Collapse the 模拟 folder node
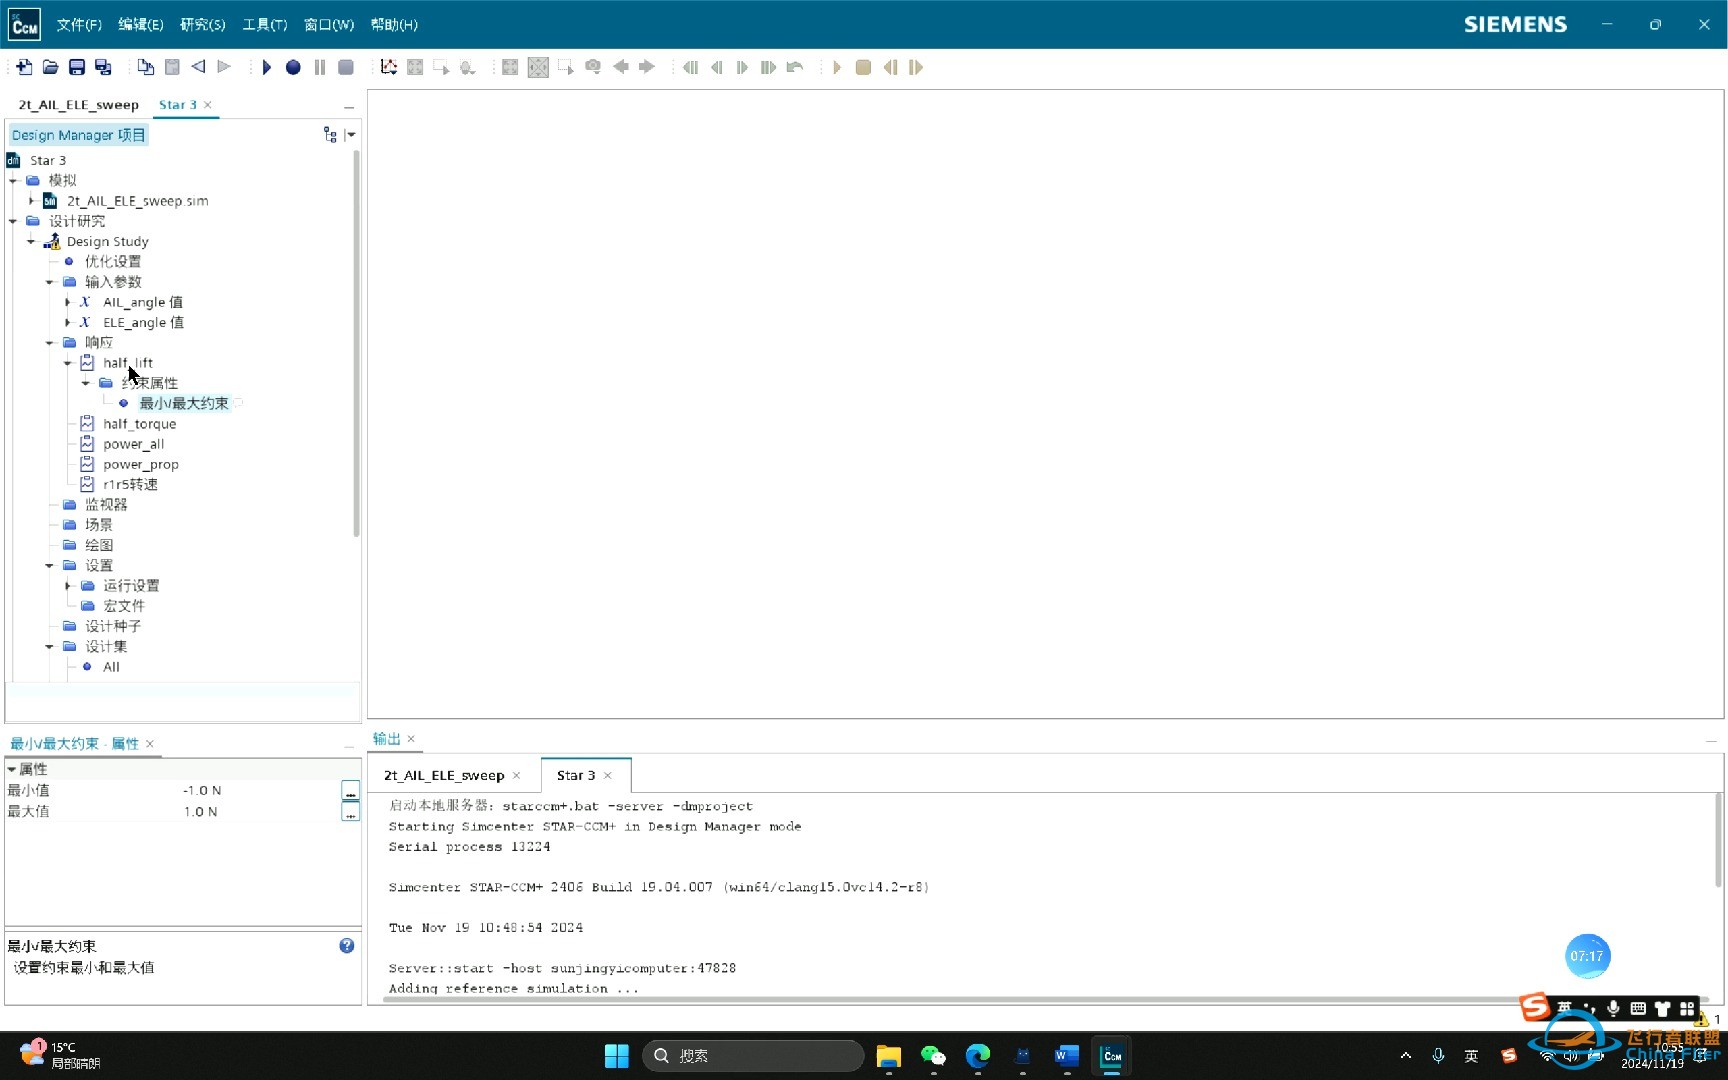Viewport: 1728px width, 1080px height. (x=13, y=181)
